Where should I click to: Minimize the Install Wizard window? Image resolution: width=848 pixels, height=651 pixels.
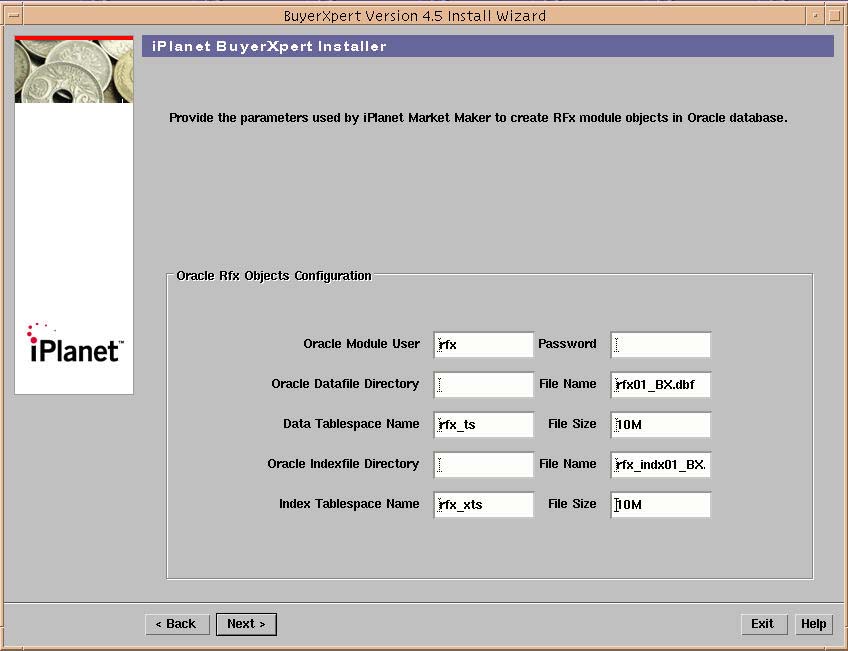coord(814,16)
